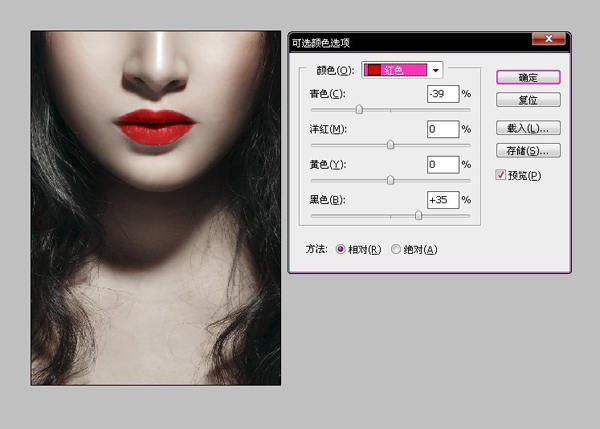Click the 洋红 magenta percentage input field
600x429 pixels.
(443, 129)
